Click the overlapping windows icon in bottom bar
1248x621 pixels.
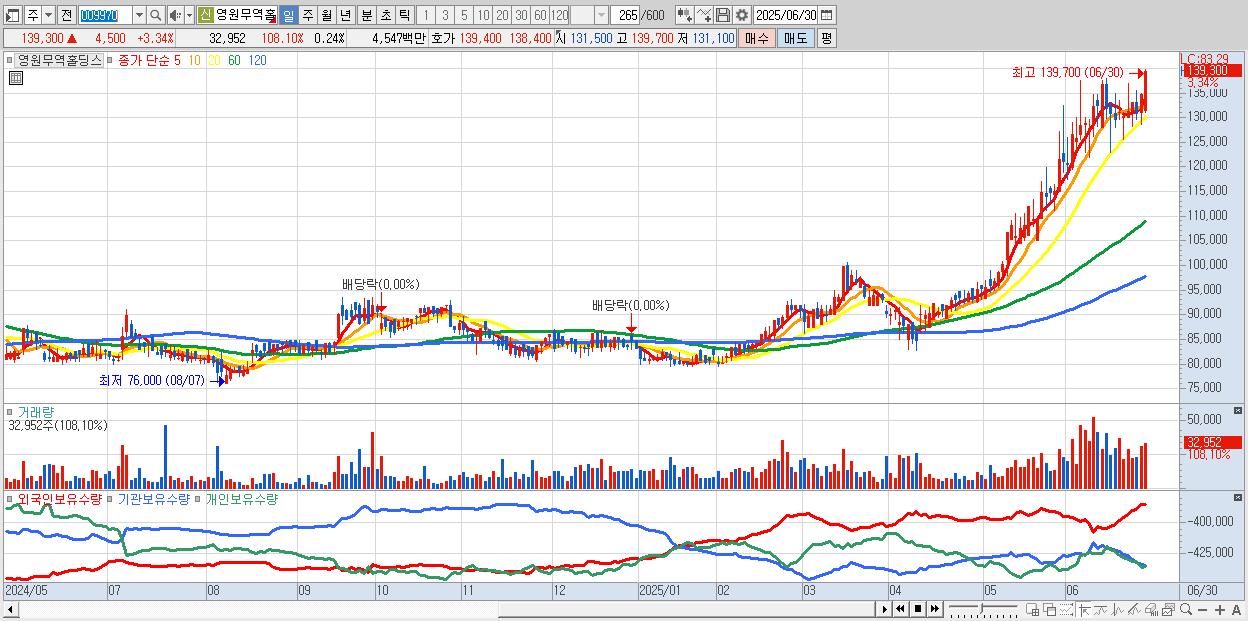[x=1050, y=610]
